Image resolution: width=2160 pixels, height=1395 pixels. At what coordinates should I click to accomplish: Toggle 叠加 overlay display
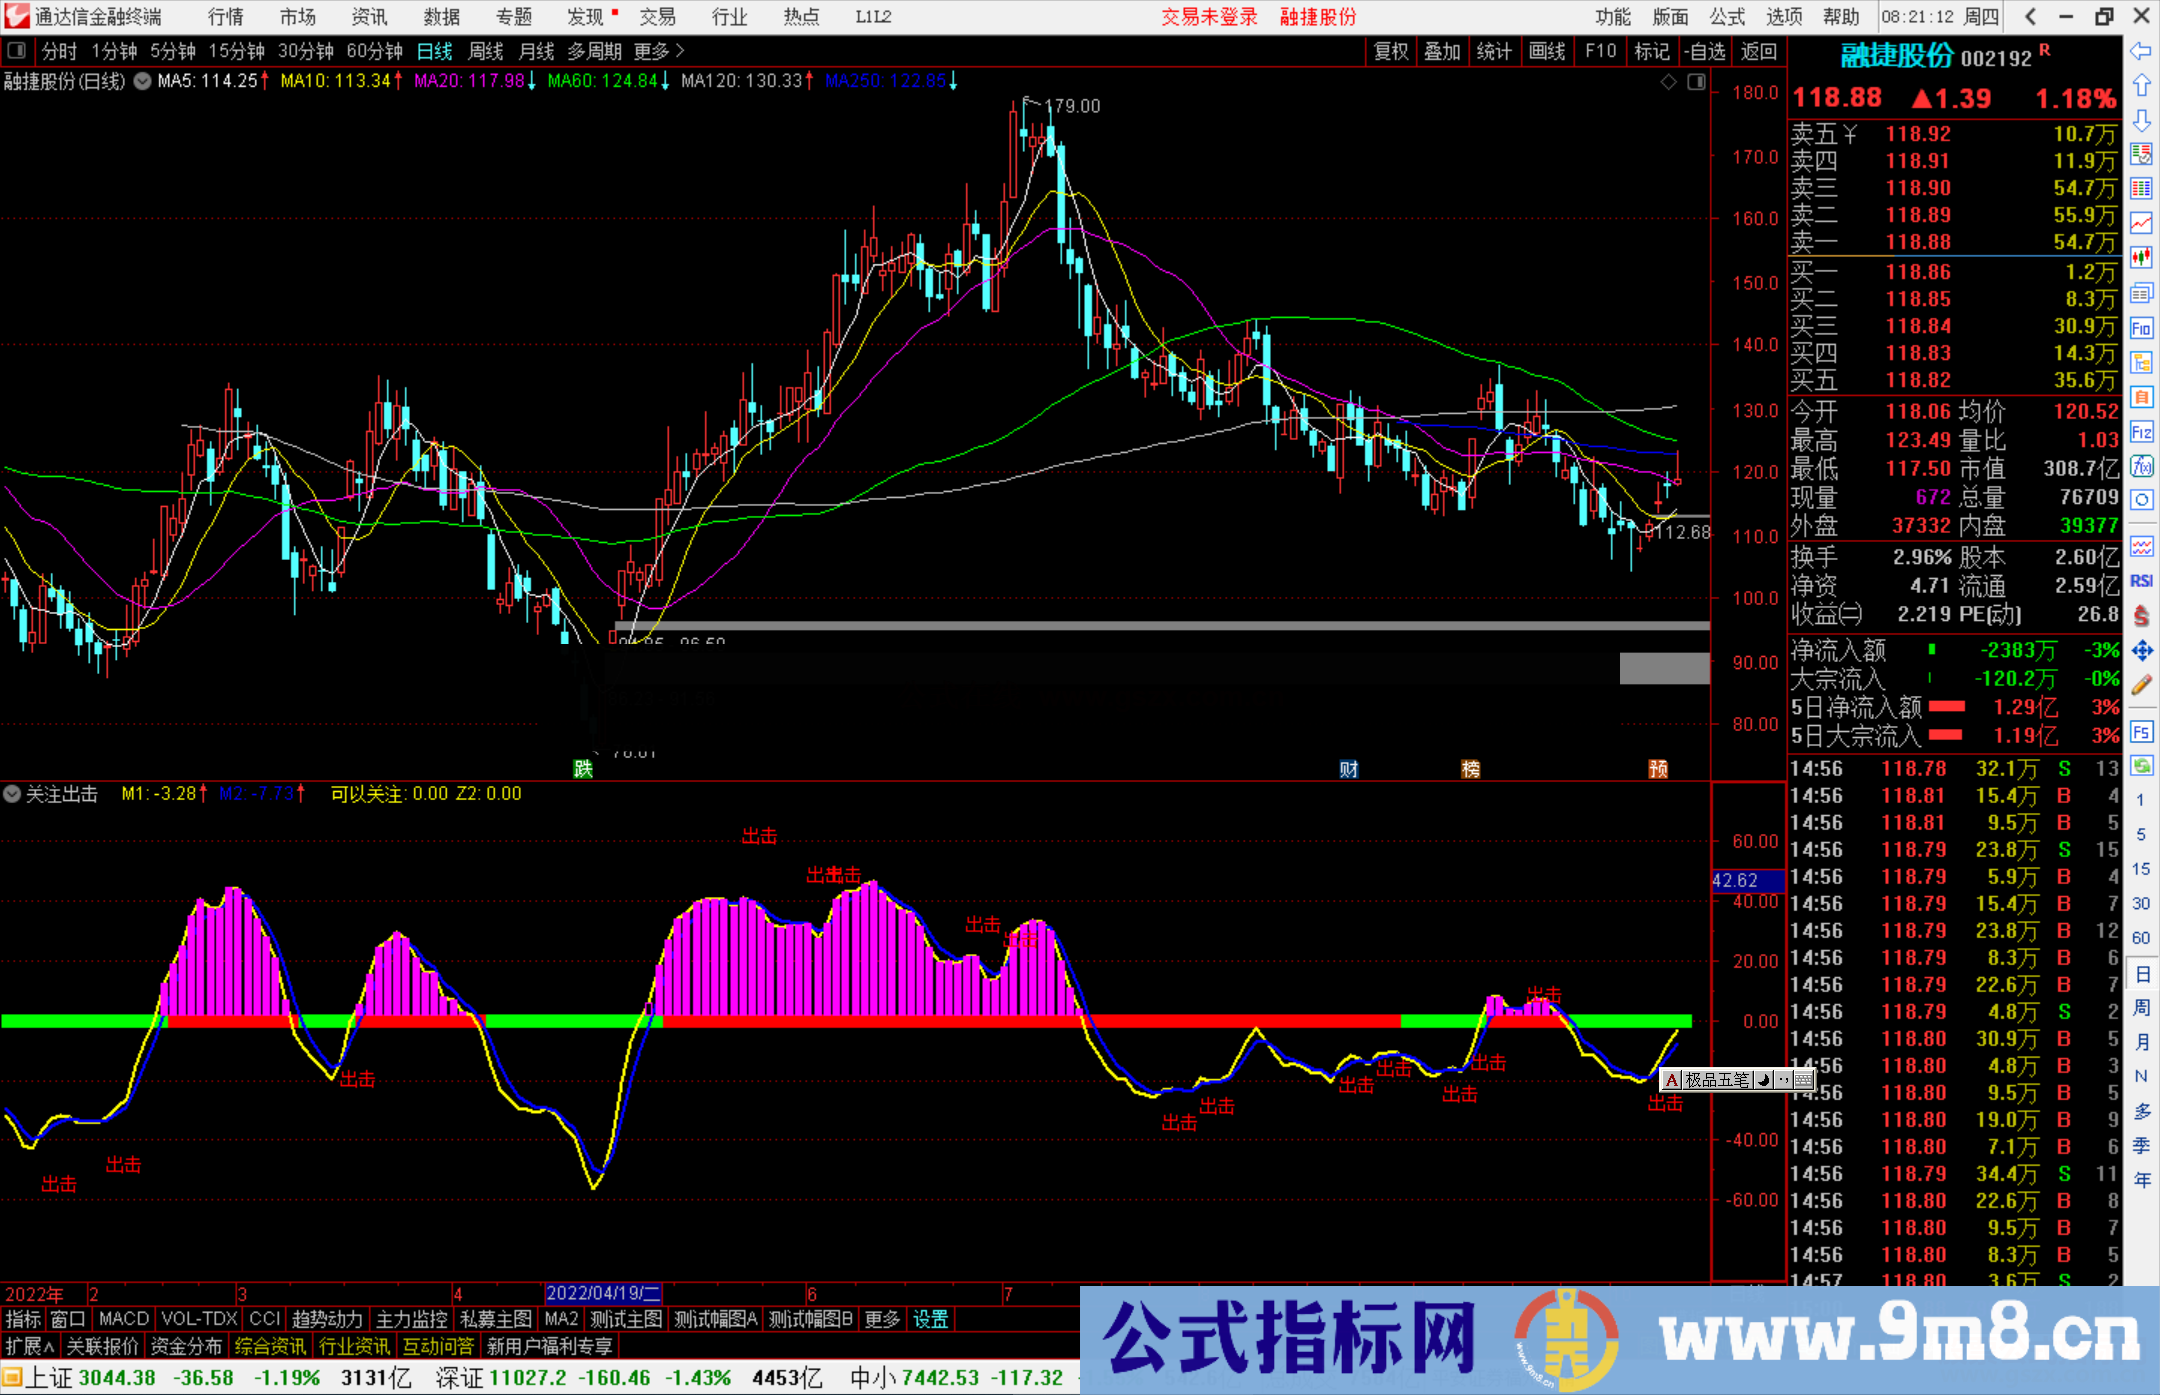point(1443,51)
